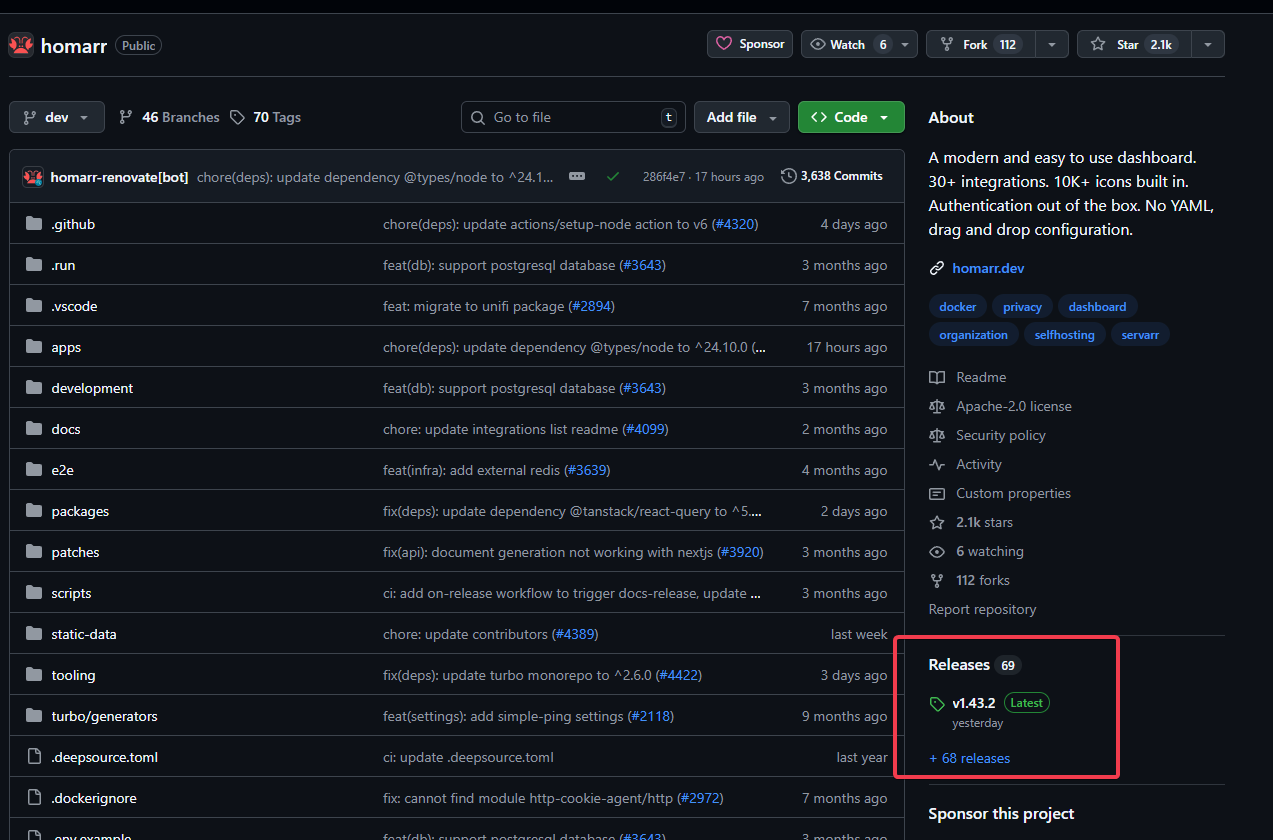The image size is (1273, 840).
Task: Open the Custom properties link
Action: [x=1000, y=493]
